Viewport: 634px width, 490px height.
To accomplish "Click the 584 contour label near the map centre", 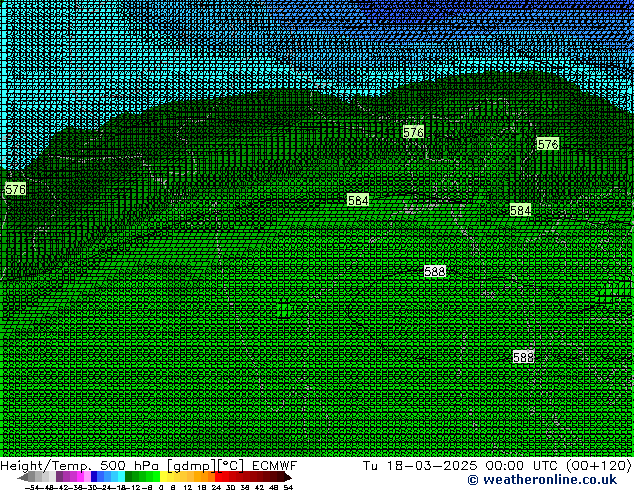I will click(358, 200).
